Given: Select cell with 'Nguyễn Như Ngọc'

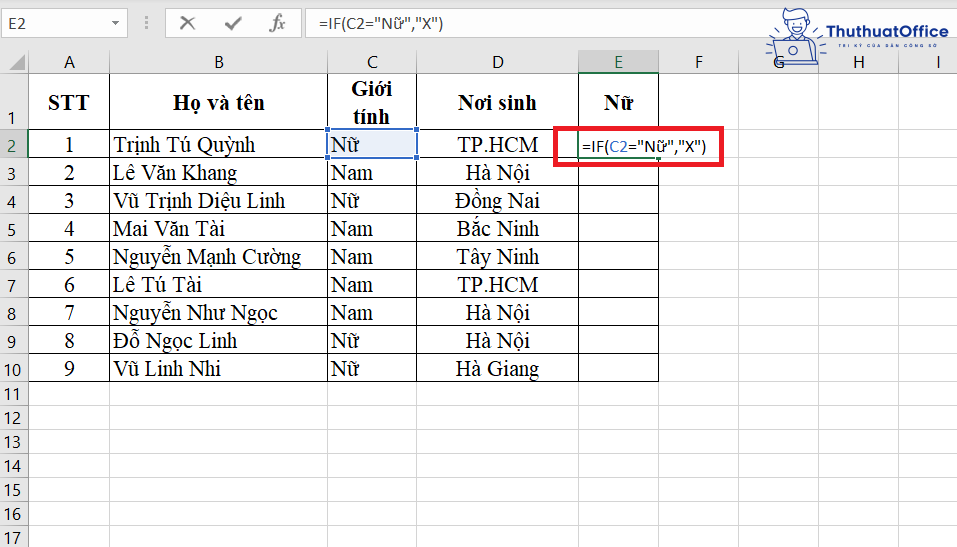Looking at the screenshot, I should point(218,313).
